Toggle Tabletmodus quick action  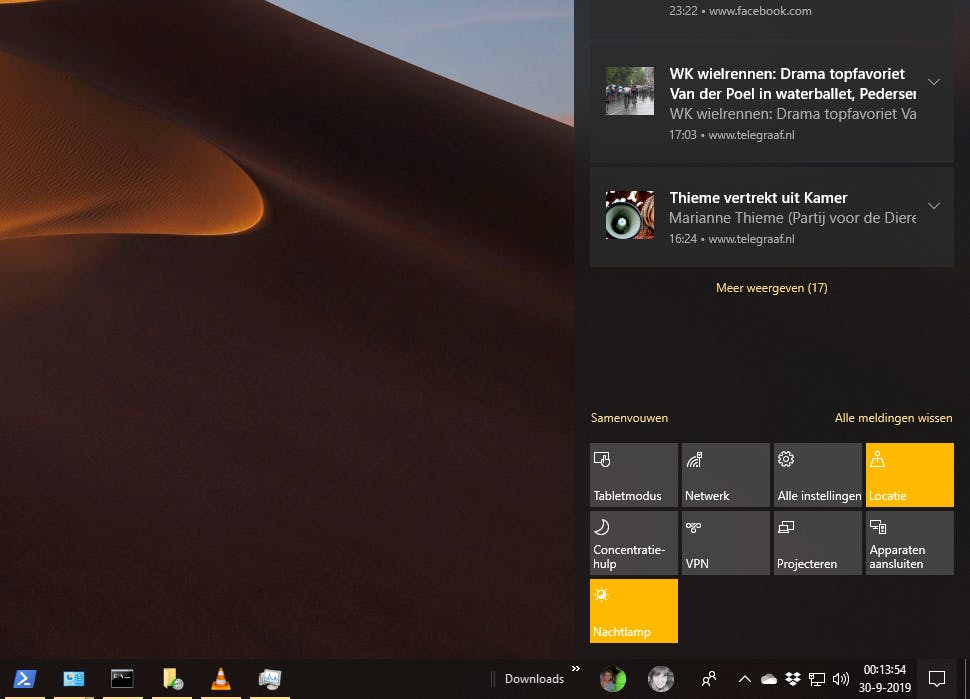click(633, 474)
